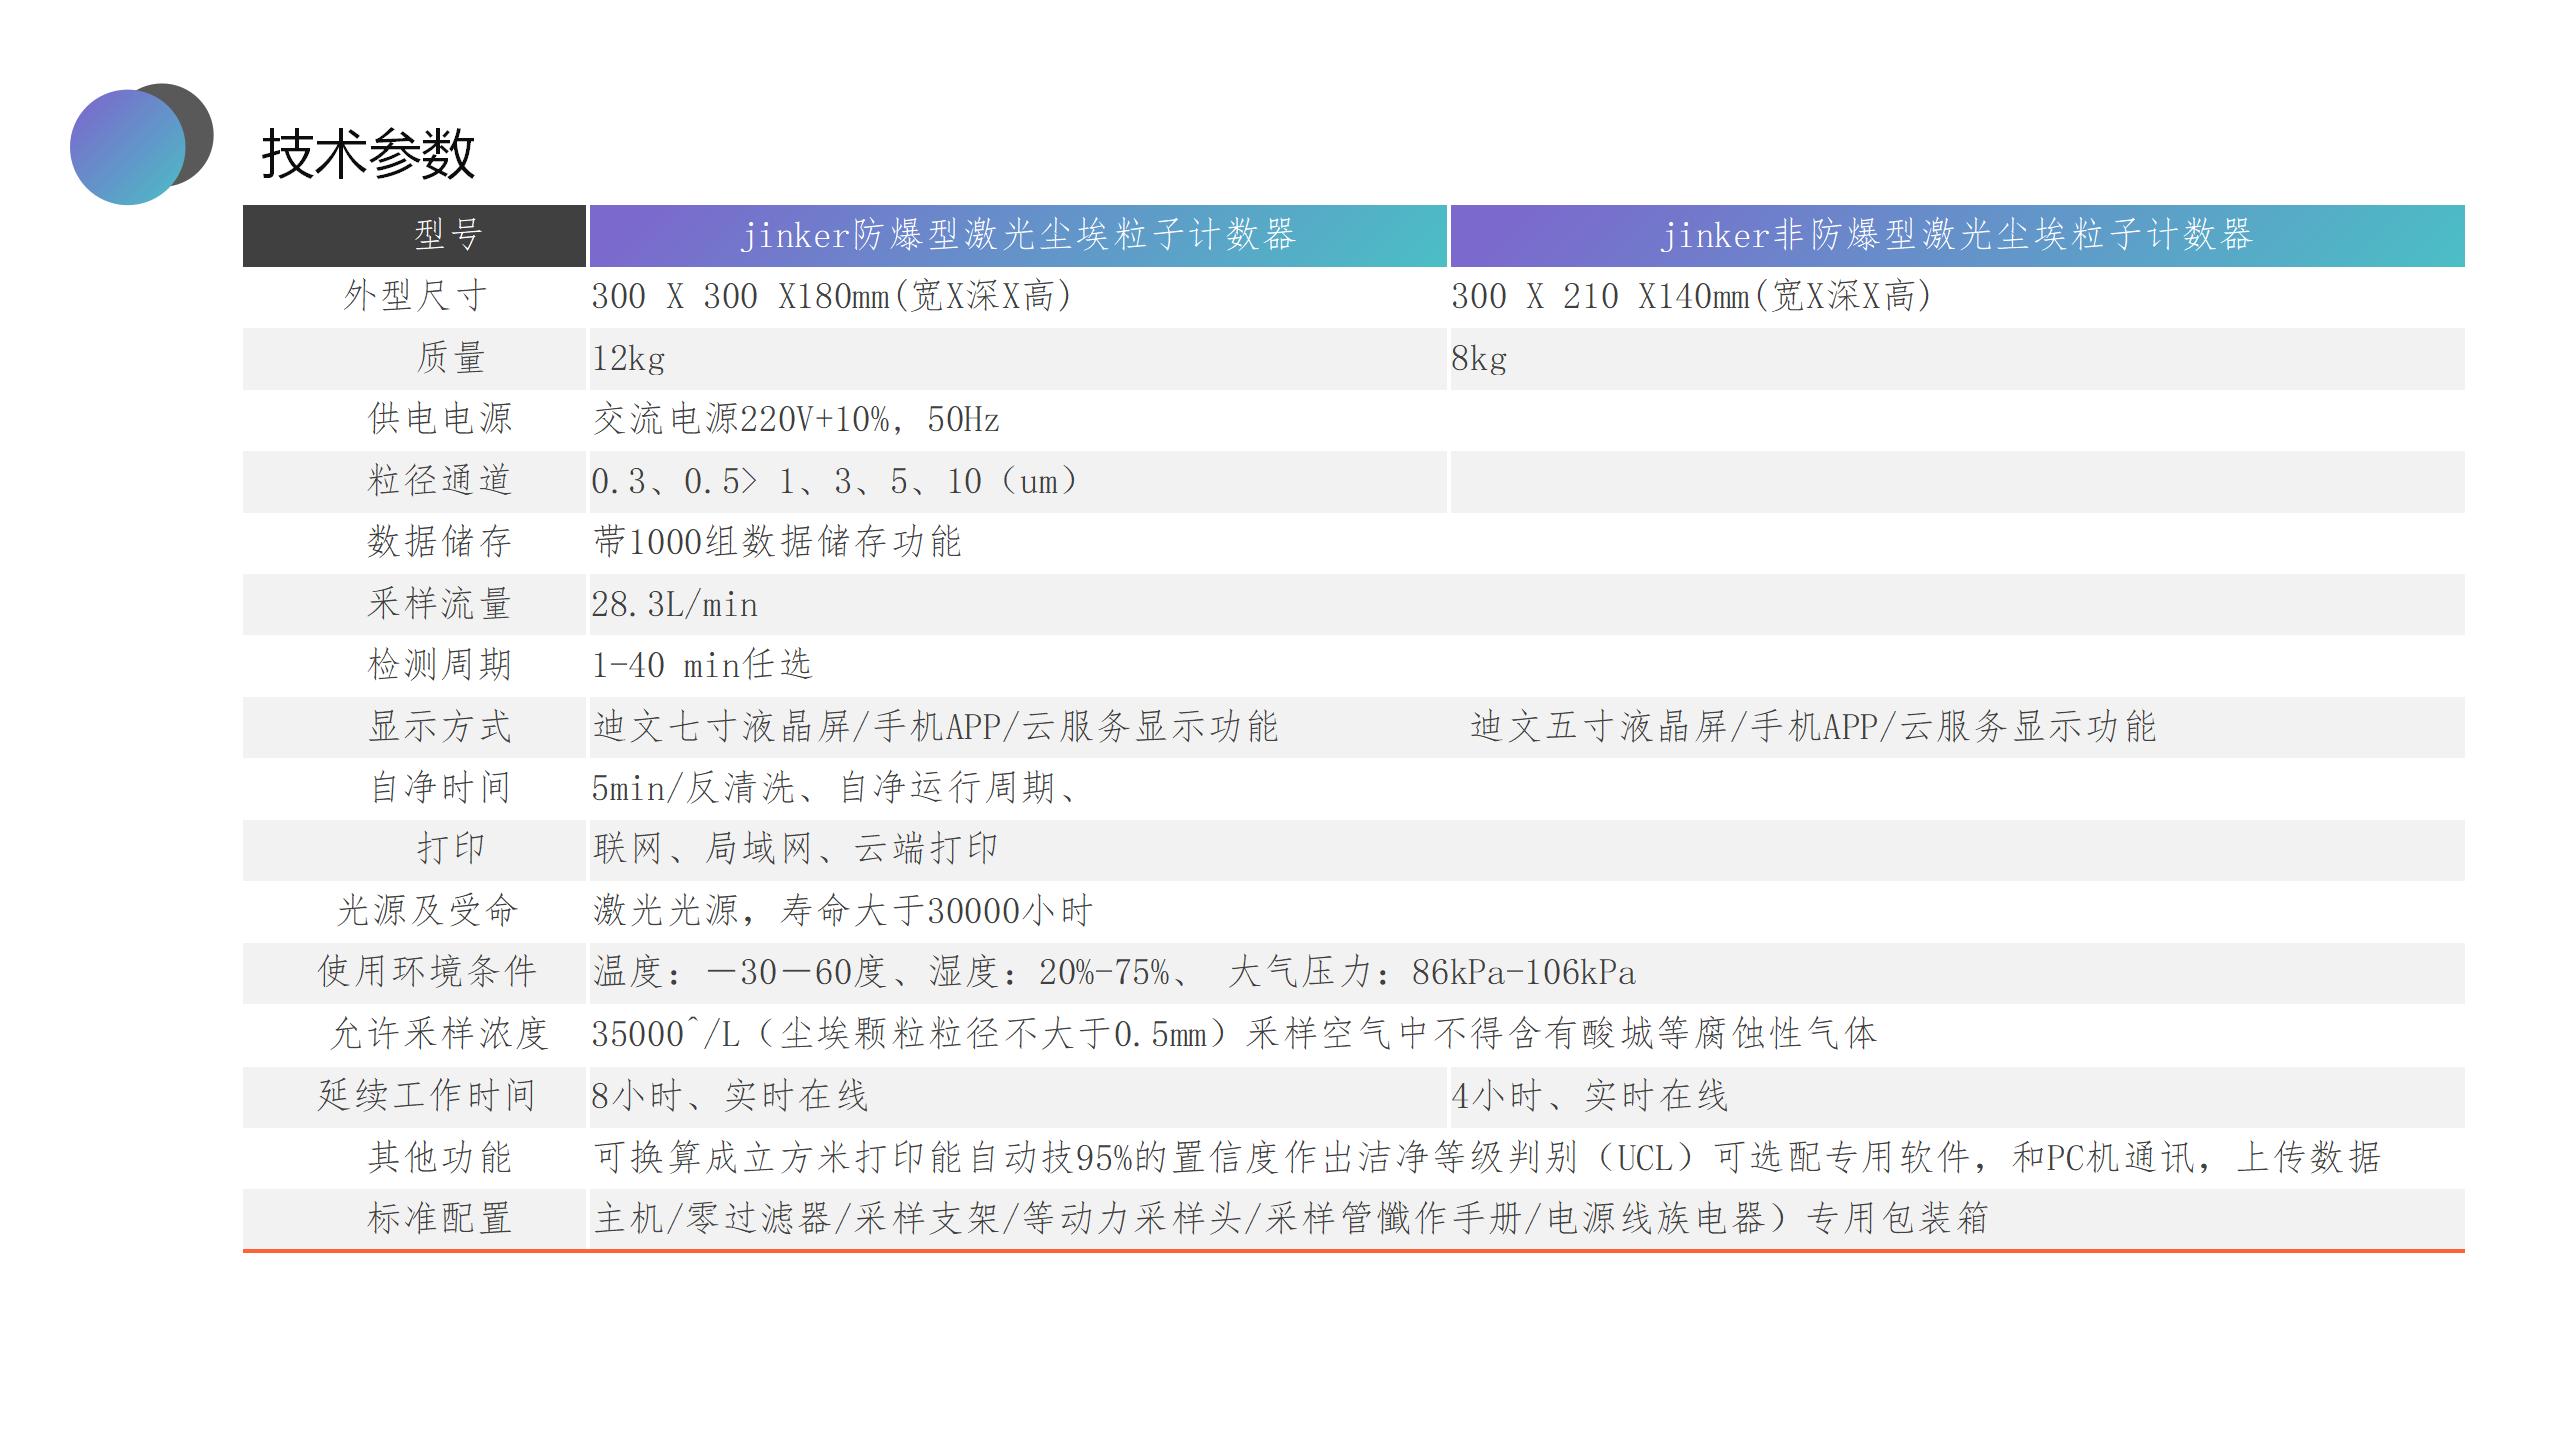This screenshot has height=1440, width=2560.
Task: Click the jinker防爆型激光尘埃粒子计数器 column header
Action: coord(1017,236)
